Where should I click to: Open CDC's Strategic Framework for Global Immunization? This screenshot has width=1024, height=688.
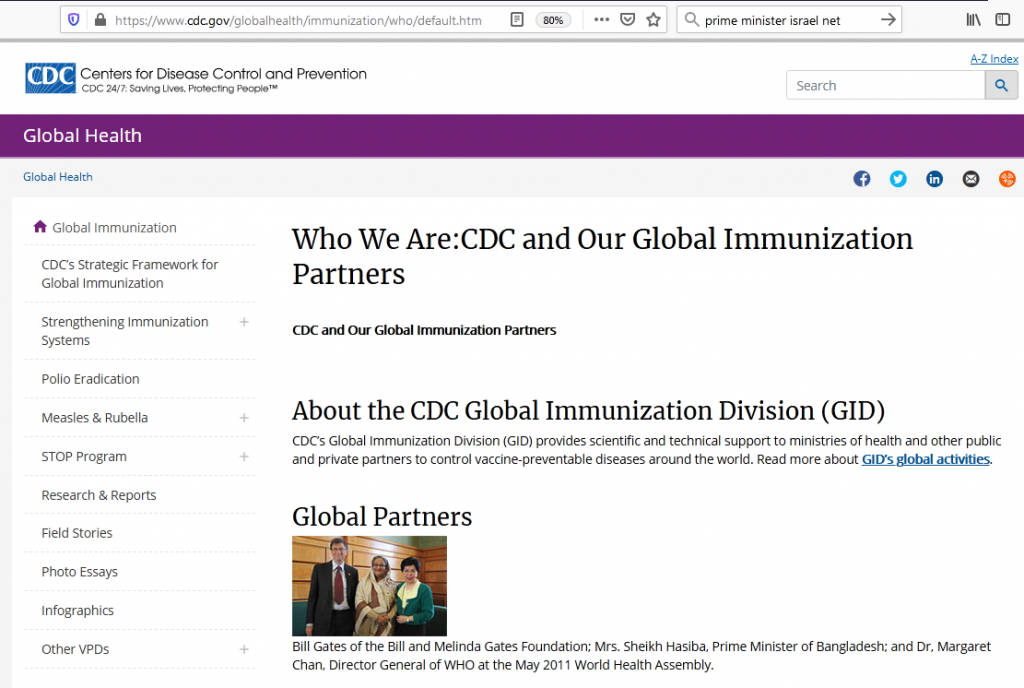[129, 274]
